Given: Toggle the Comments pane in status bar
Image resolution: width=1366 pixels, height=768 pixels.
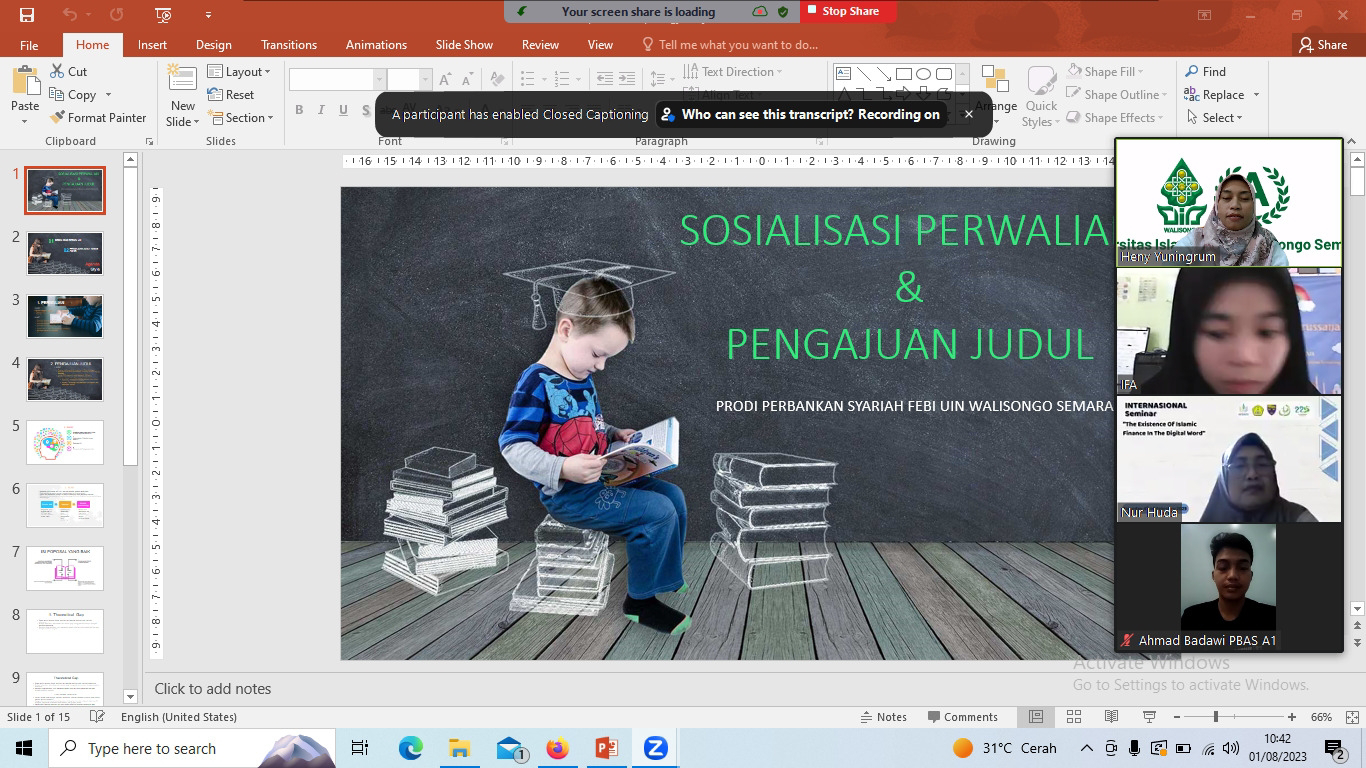Looking at the screenshot, I should [x=963, y=717].
